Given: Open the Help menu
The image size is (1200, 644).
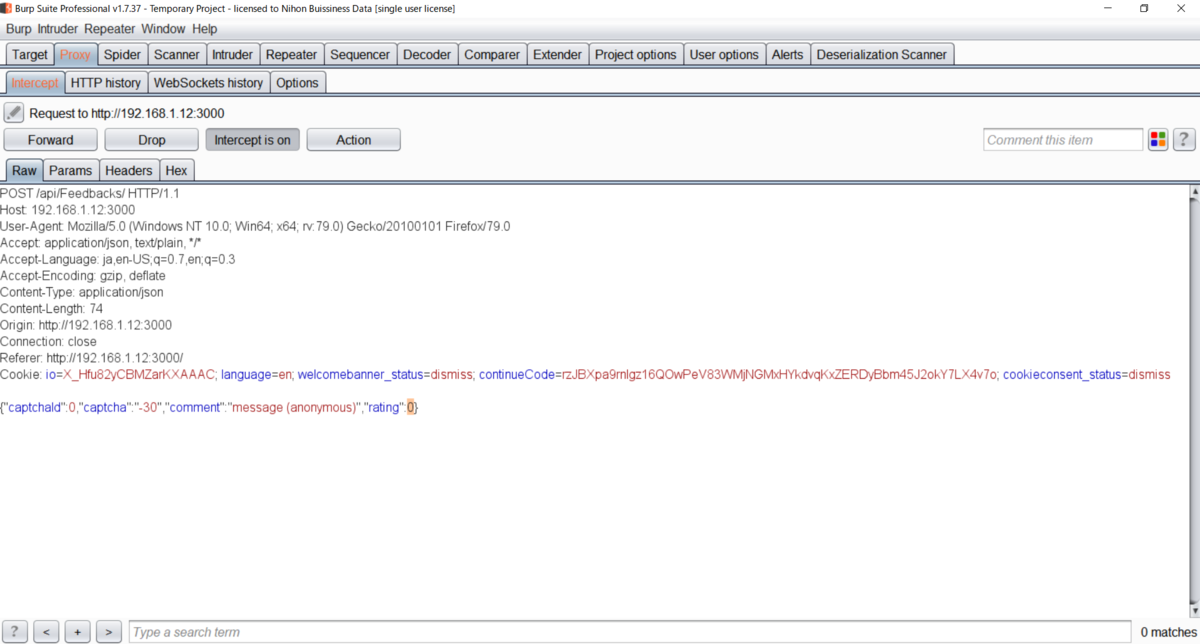Looking at the screenshot, I should click(204, 29).
